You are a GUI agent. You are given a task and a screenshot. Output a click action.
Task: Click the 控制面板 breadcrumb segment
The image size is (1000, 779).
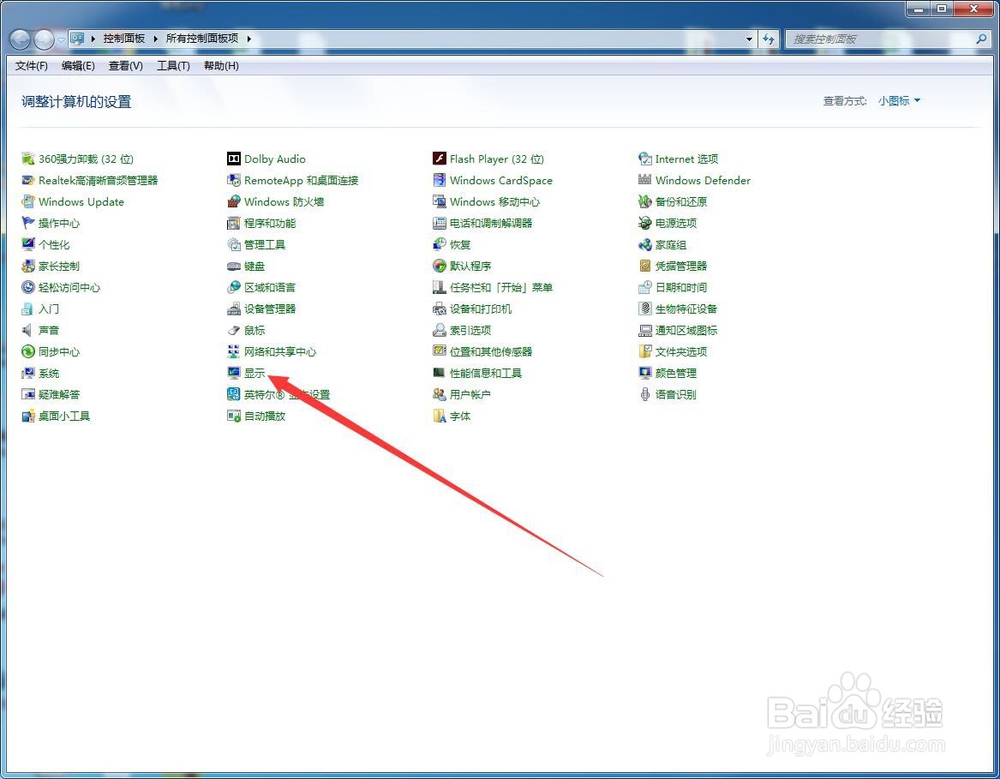(x=124, y=38)
